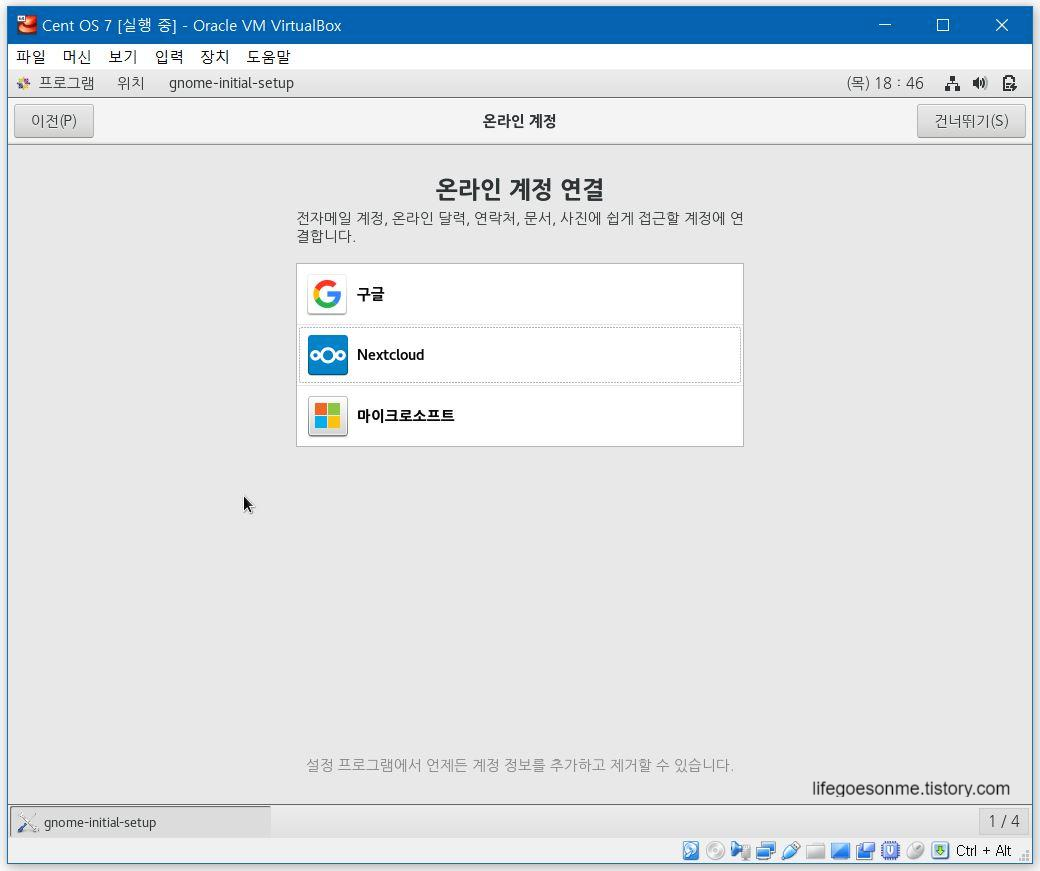This screenshot has height=871, width=1040.
Task: Click the Ctrl + Alt host key label
Action: click(x=983, y=850)
